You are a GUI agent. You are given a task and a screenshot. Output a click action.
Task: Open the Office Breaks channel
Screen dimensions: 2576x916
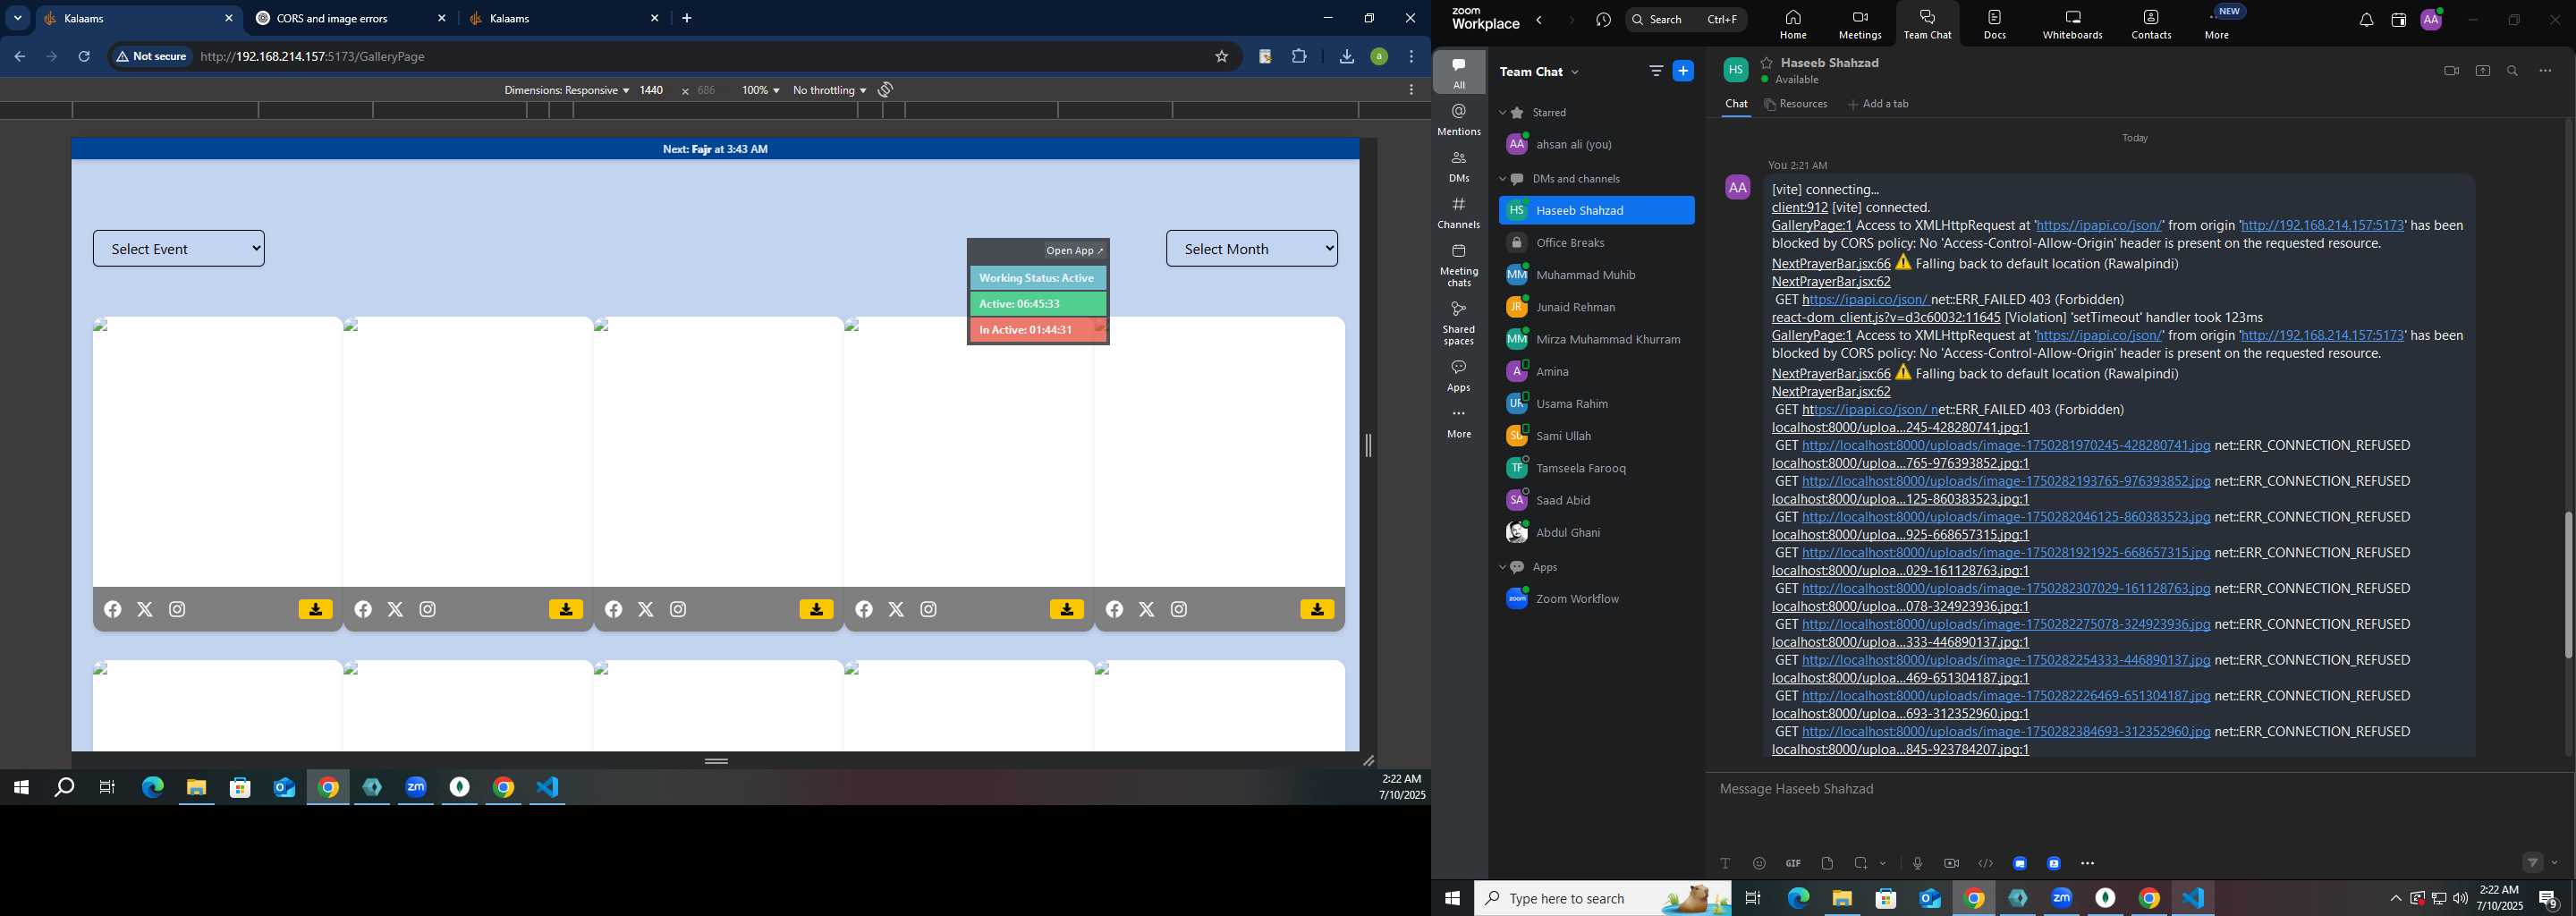1597,243
